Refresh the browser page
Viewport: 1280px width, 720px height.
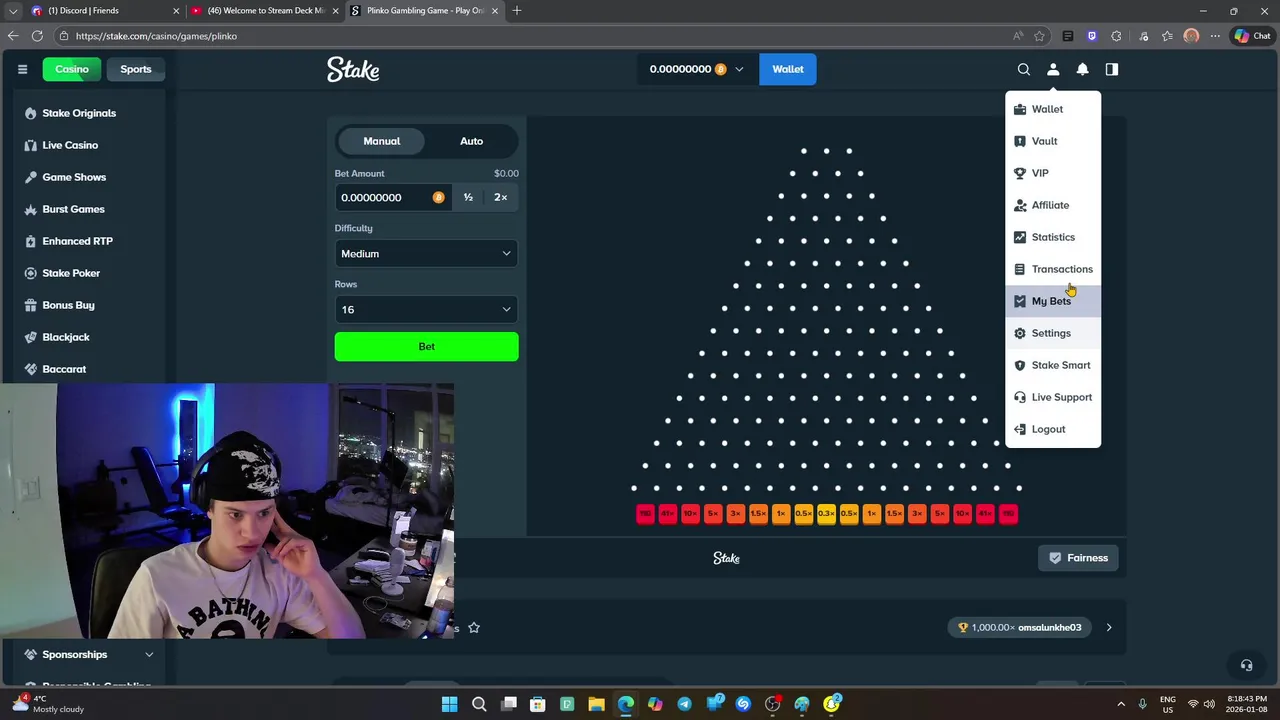click(x=37, y=36)
